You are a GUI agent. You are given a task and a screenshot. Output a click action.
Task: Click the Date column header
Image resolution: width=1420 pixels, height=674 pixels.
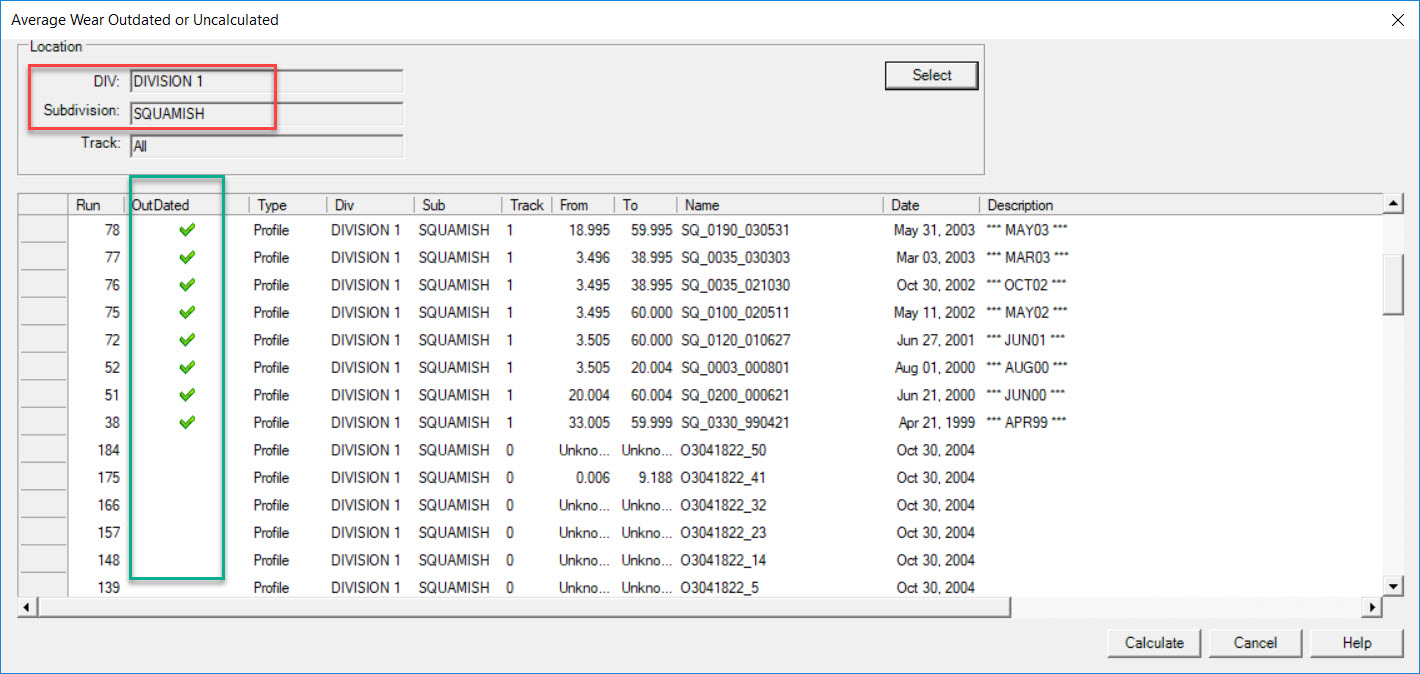(x=930, y=205)
